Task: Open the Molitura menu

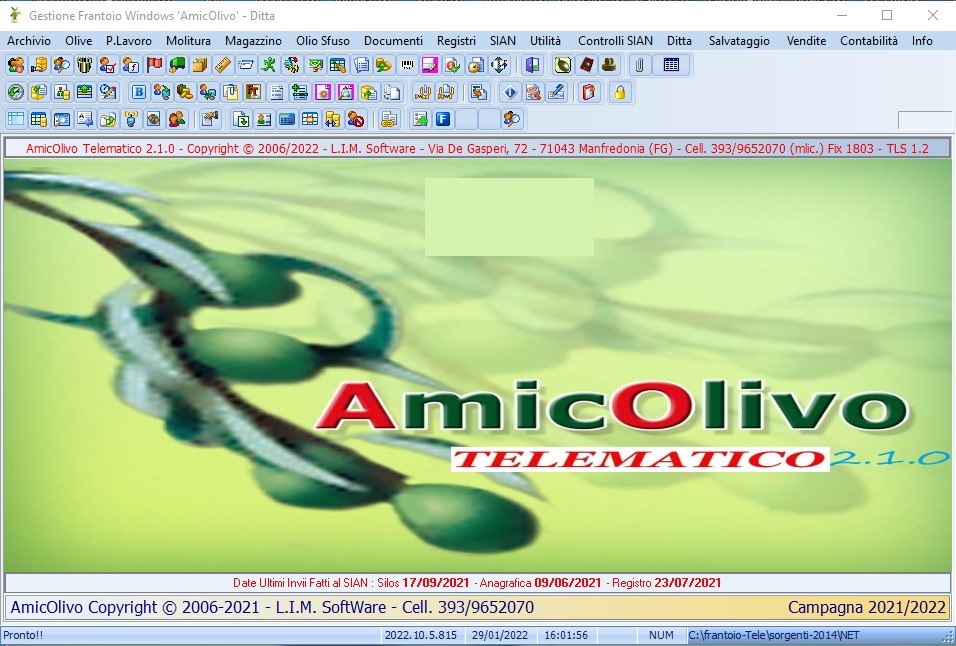Action: pos(188,41)
